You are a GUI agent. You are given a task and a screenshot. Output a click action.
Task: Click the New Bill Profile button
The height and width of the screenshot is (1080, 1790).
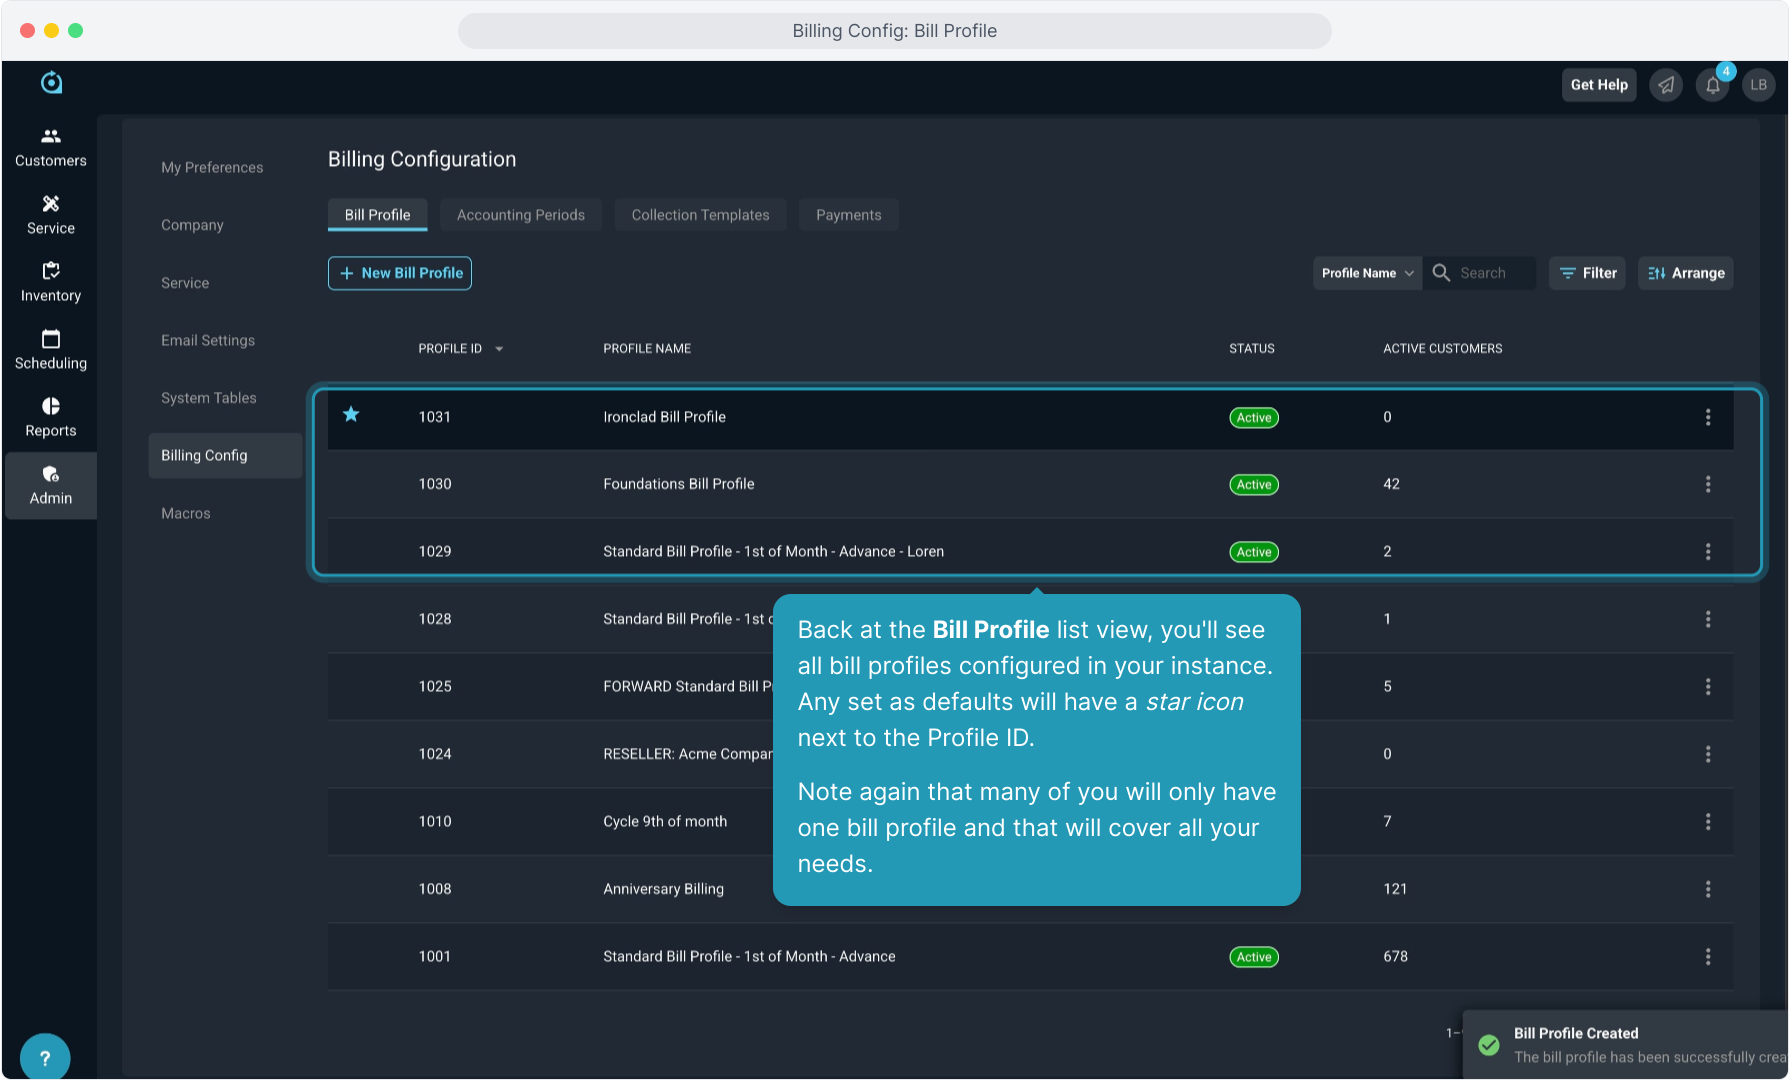coord(400,273)
